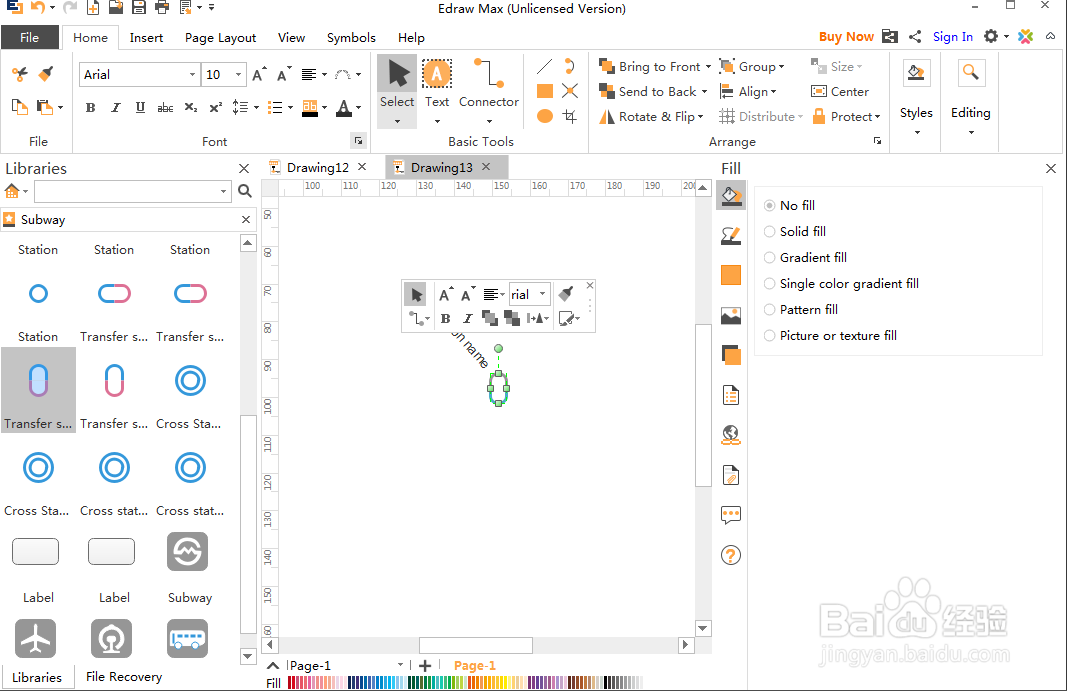Open the Group dropdown menu
The width and height of the screenshot is (1067, 691).
pyautogui.click(x=752, y=67)
